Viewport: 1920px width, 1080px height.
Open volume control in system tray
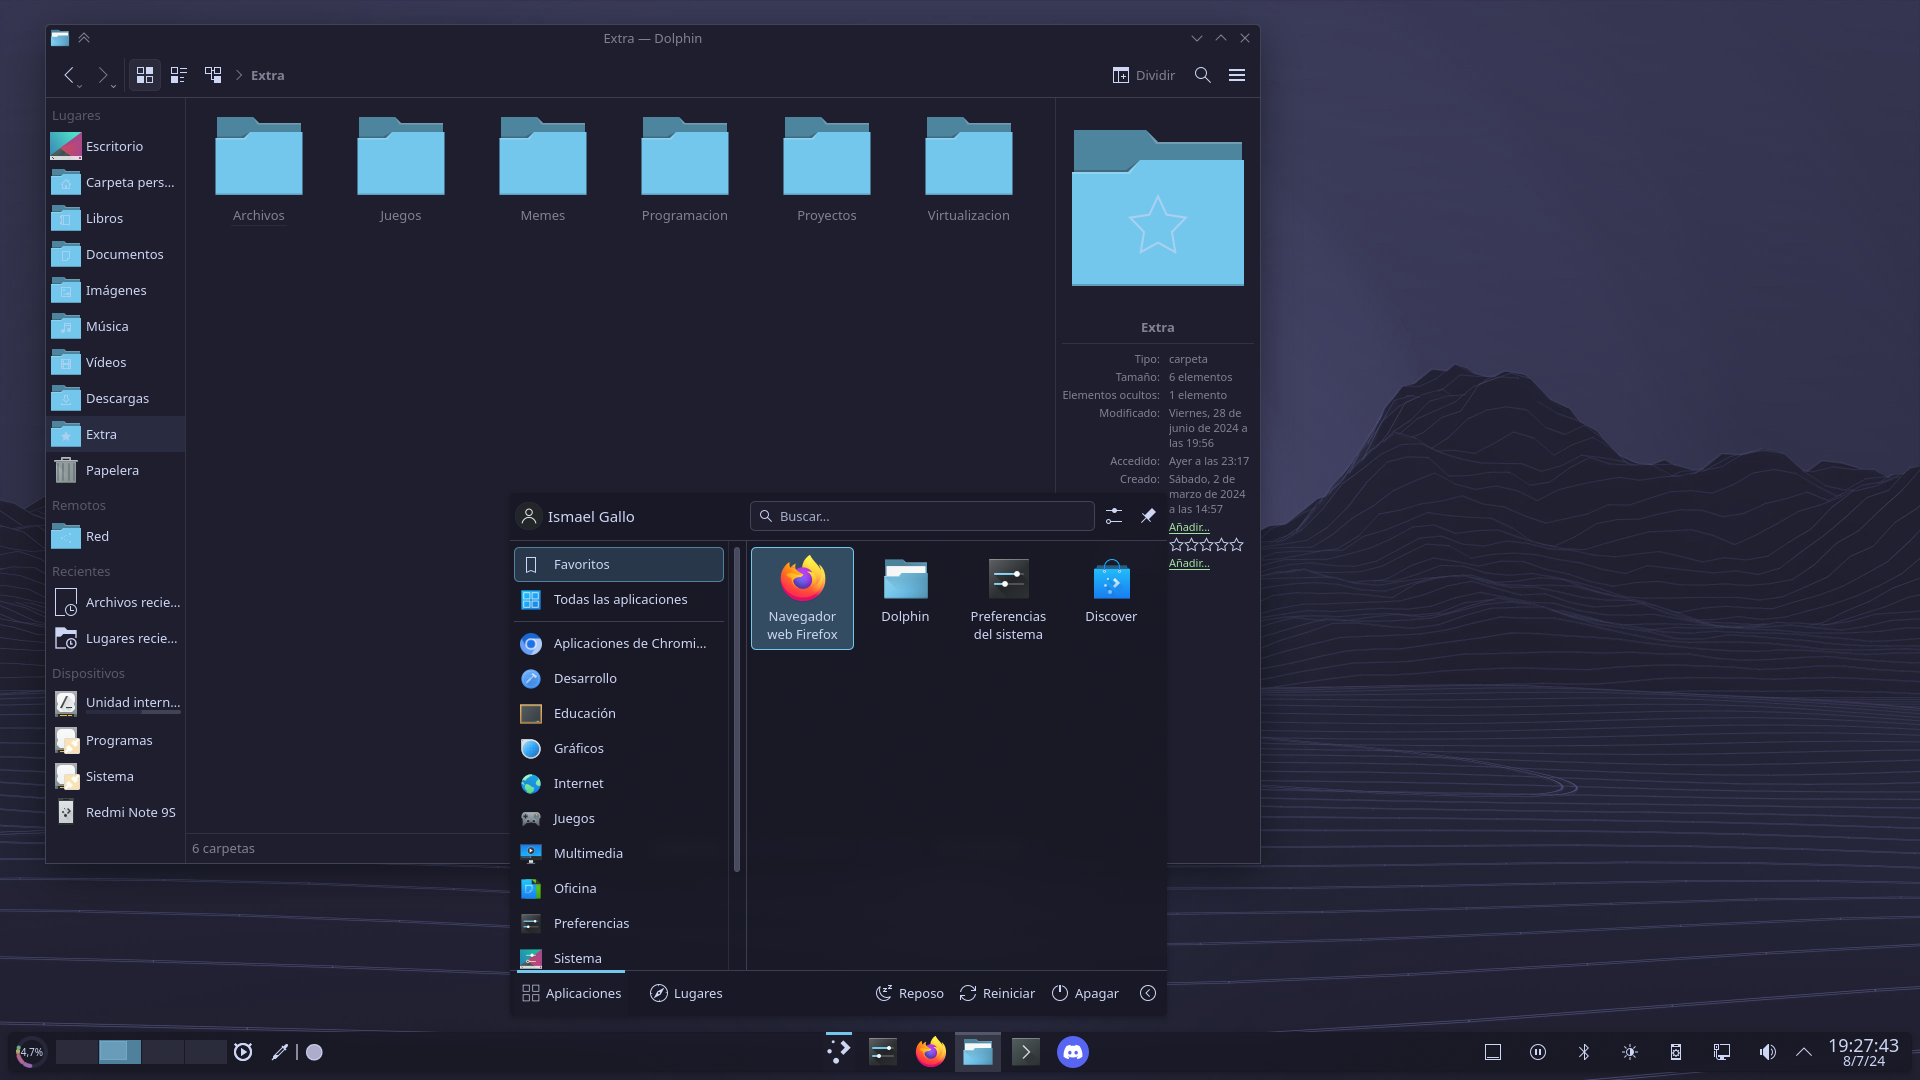pyautogui.click(x=1768, y=1052)
